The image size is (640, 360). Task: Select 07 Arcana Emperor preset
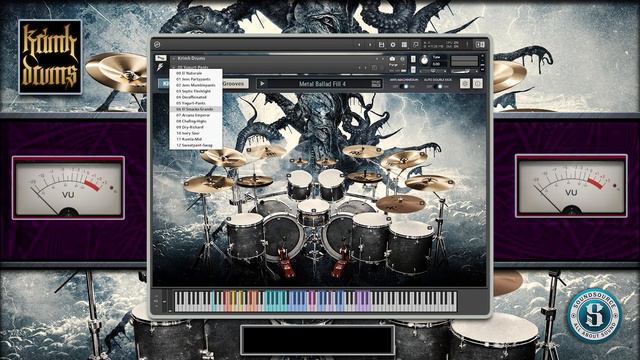(x=196, y=115)
